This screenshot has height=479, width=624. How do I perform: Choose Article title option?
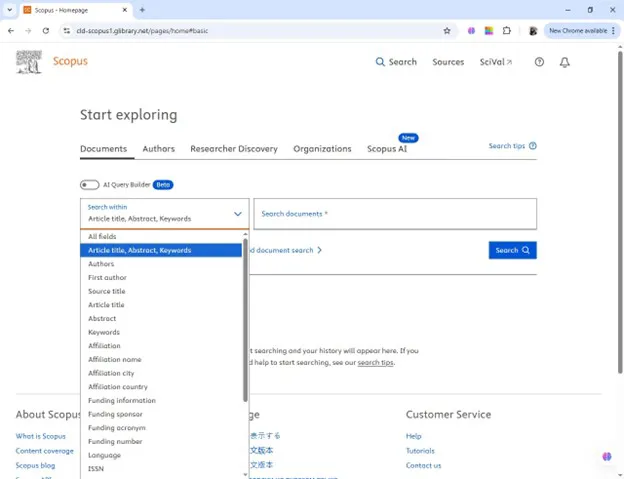pyautogui.click(x=161, y=305)
